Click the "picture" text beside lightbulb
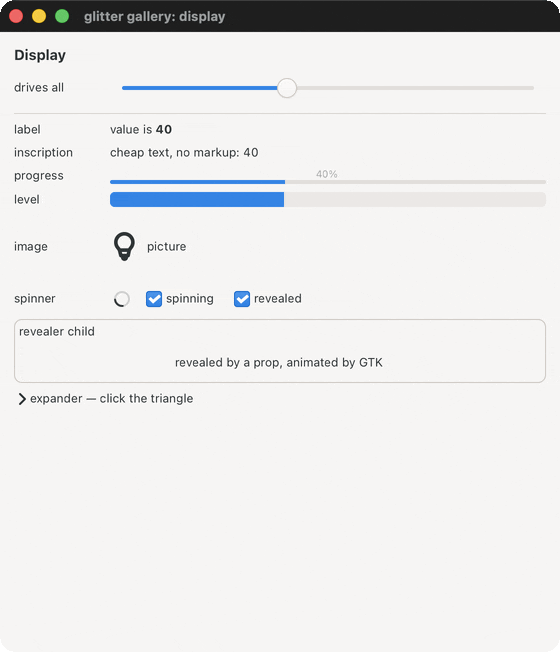This screenshot has height=652, width=560. pos(167,247)
